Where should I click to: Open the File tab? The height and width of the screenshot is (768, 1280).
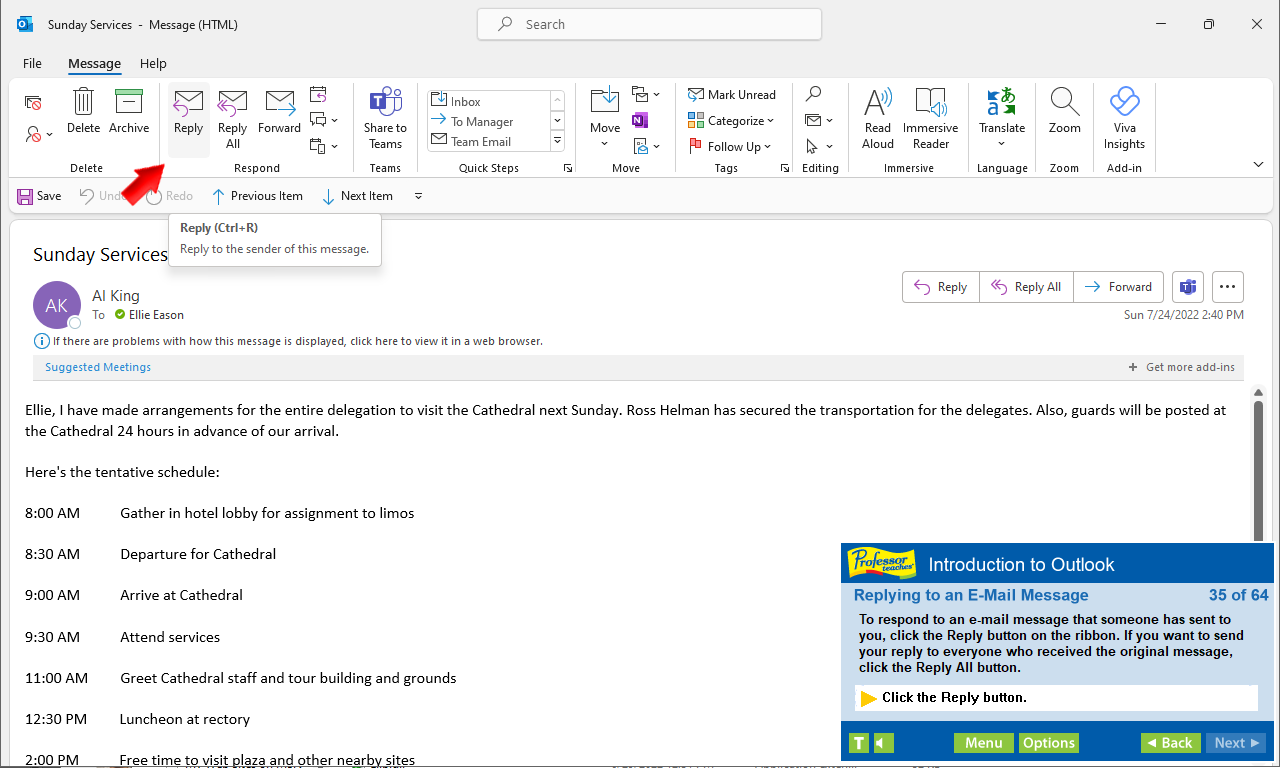pyautogui.click(x=32, y=63)
